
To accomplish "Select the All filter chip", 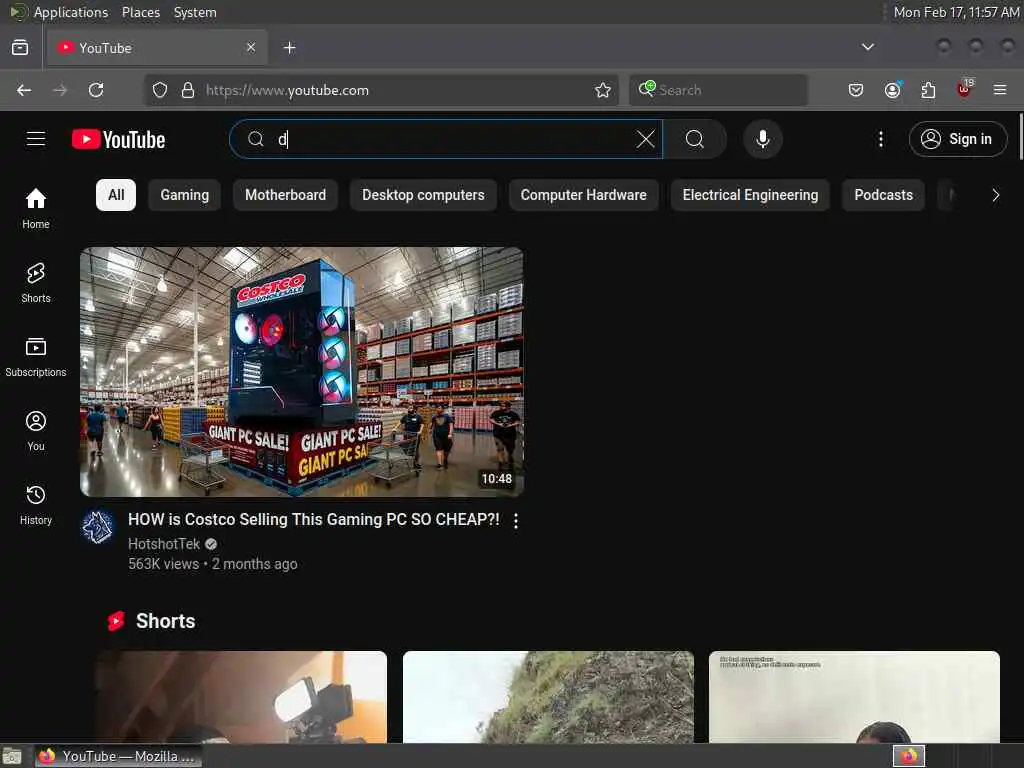I will click(116, 195).
